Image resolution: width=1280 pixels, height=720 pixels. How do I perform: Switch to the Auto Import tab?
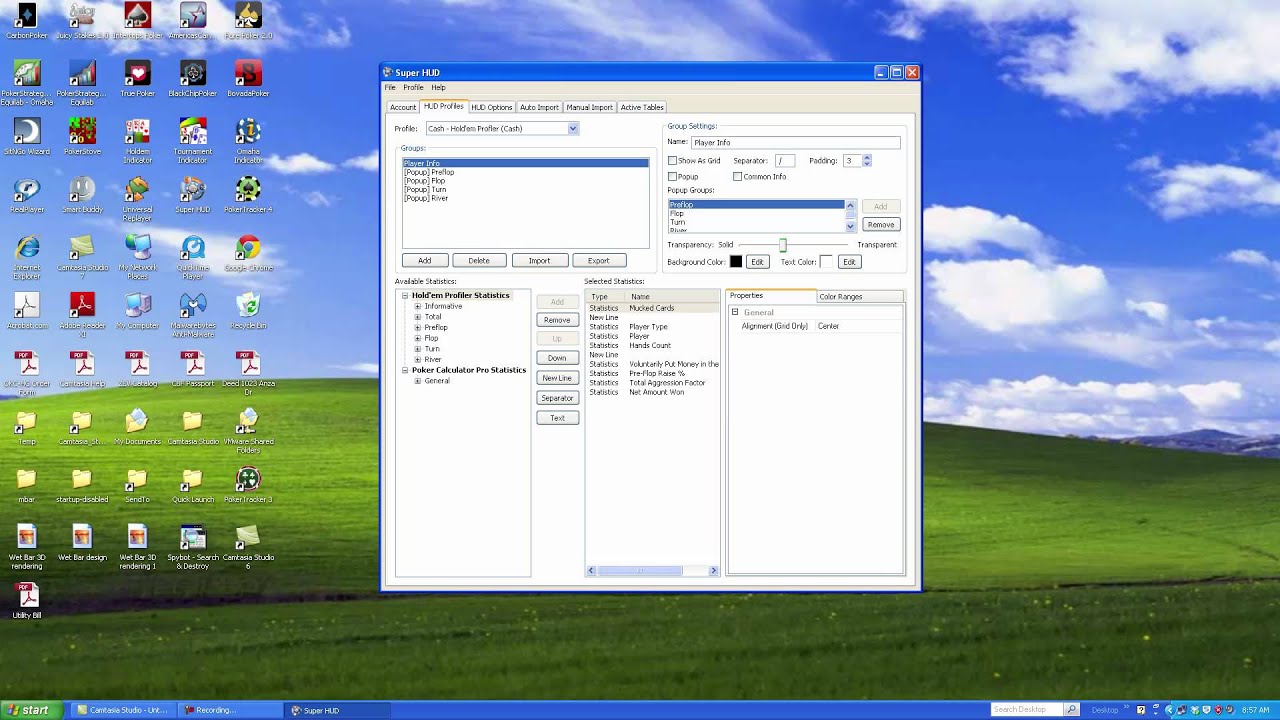[539, 107]
